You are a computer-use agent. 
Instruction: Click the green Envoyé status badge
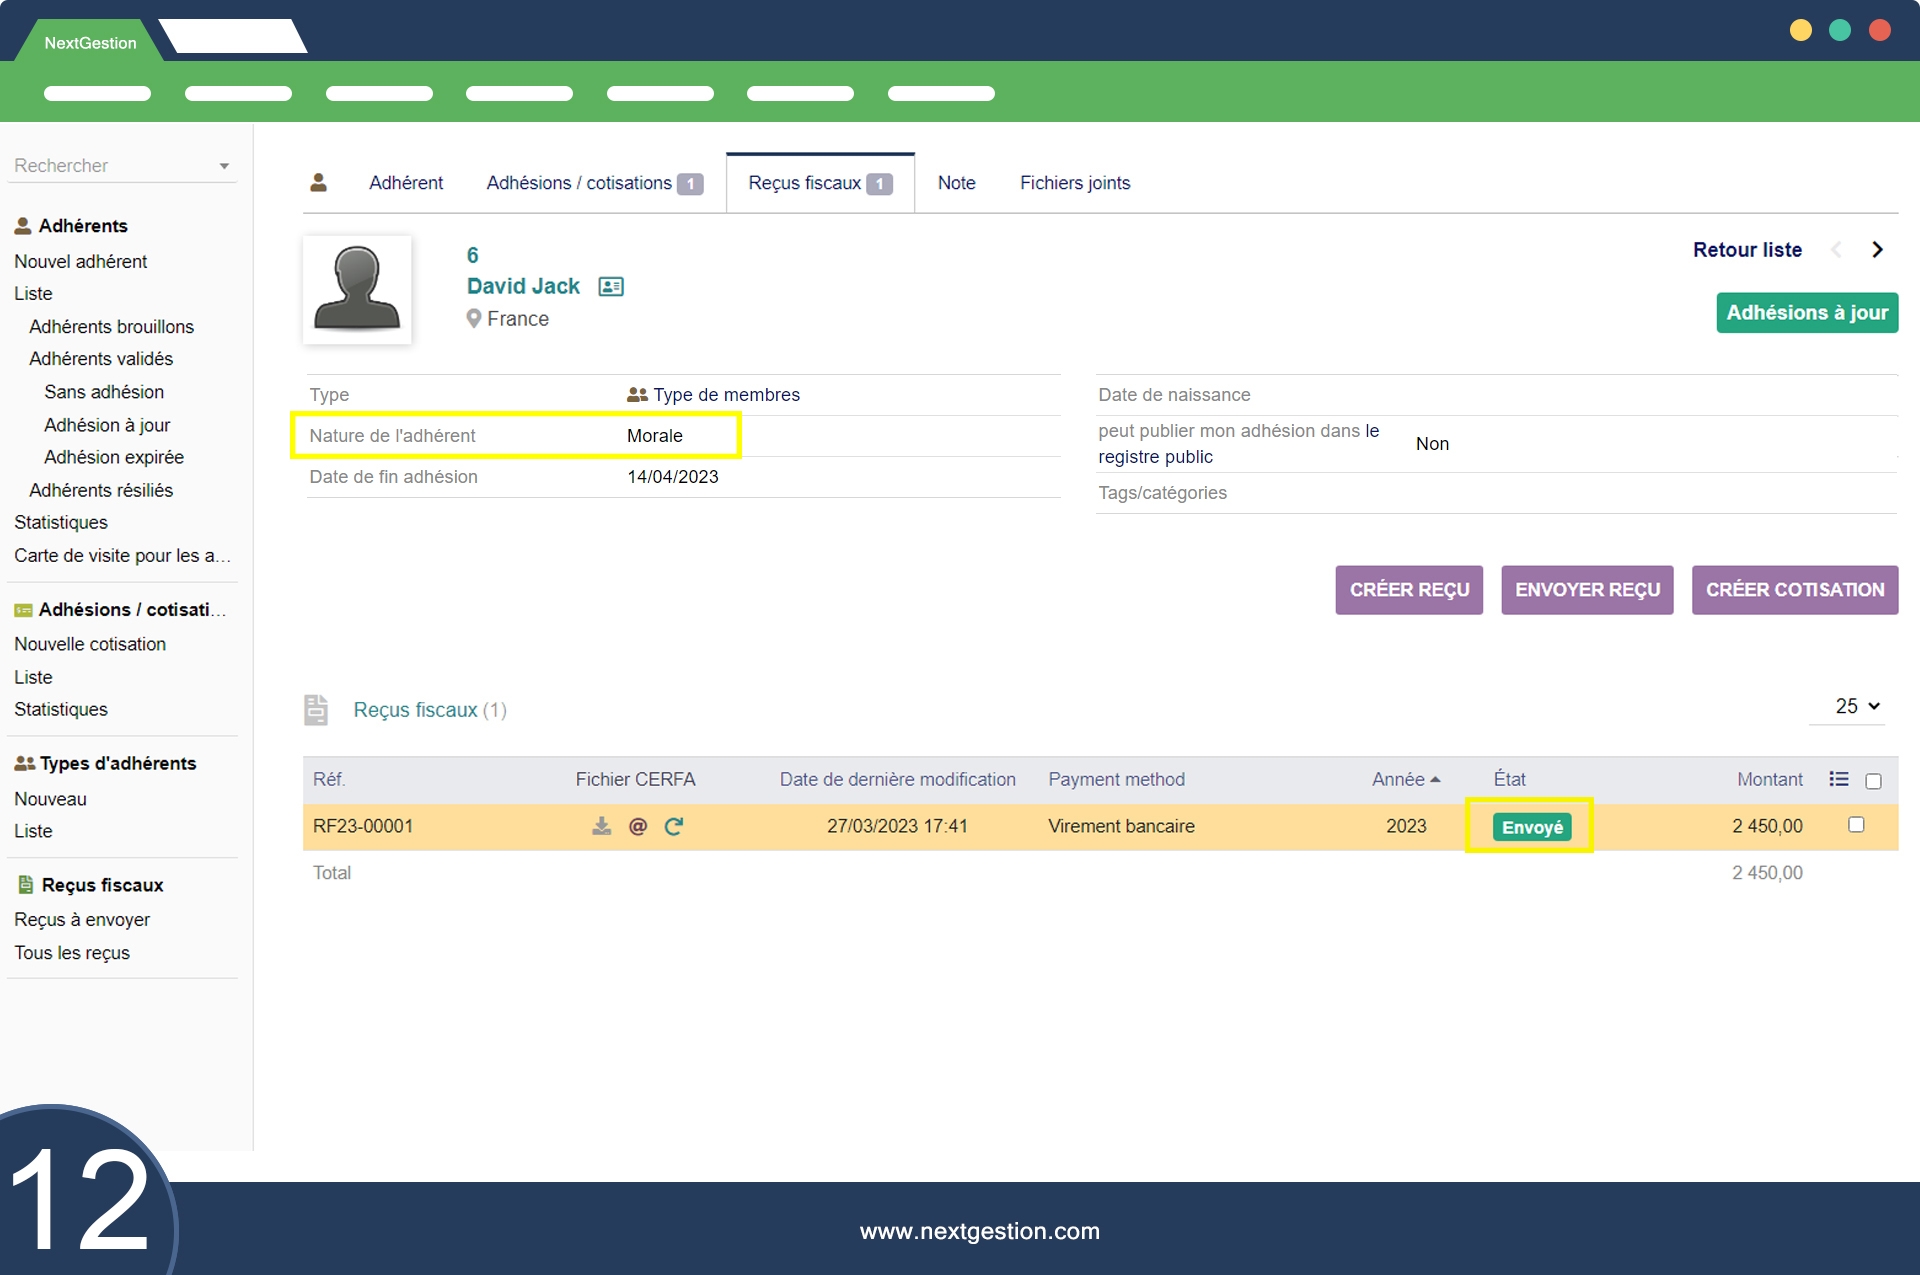[x=1531, y=827]
